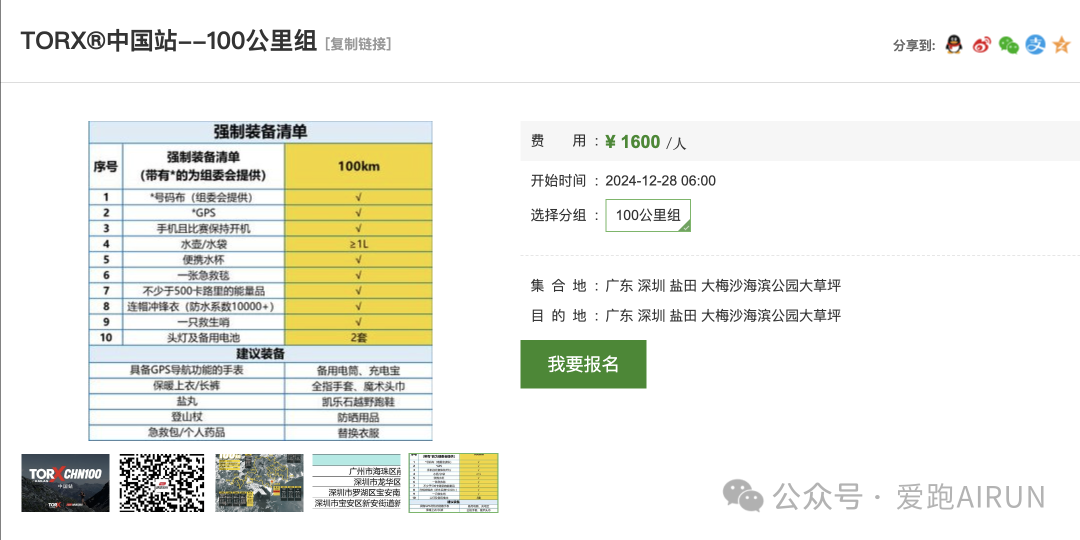
Task: Click table row 便携水杯
Action: click(260, 260)
